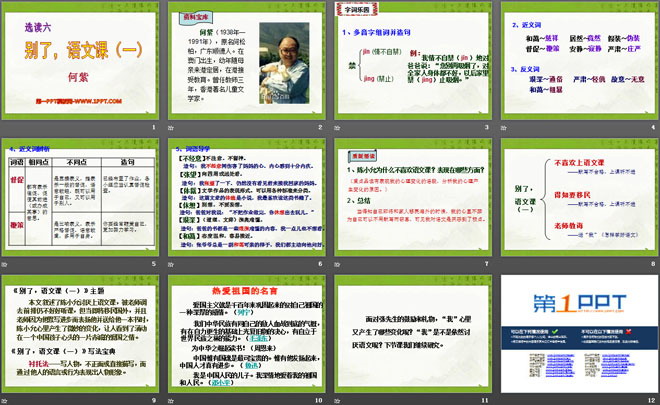Select slide 6 titled 词语导学
Image resolution: width=660 pixels, height=405 pixels.
click(247, 197)
